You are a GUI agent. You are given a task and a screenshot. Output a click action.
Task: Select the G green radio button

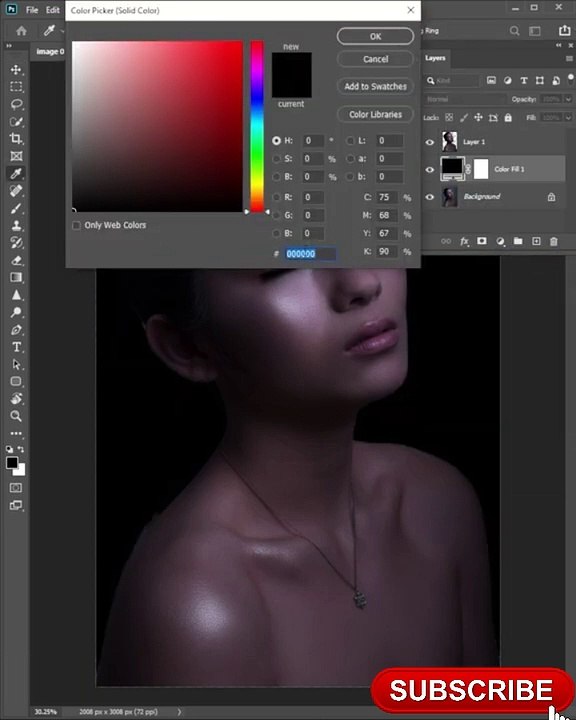[x=277, y=215]
